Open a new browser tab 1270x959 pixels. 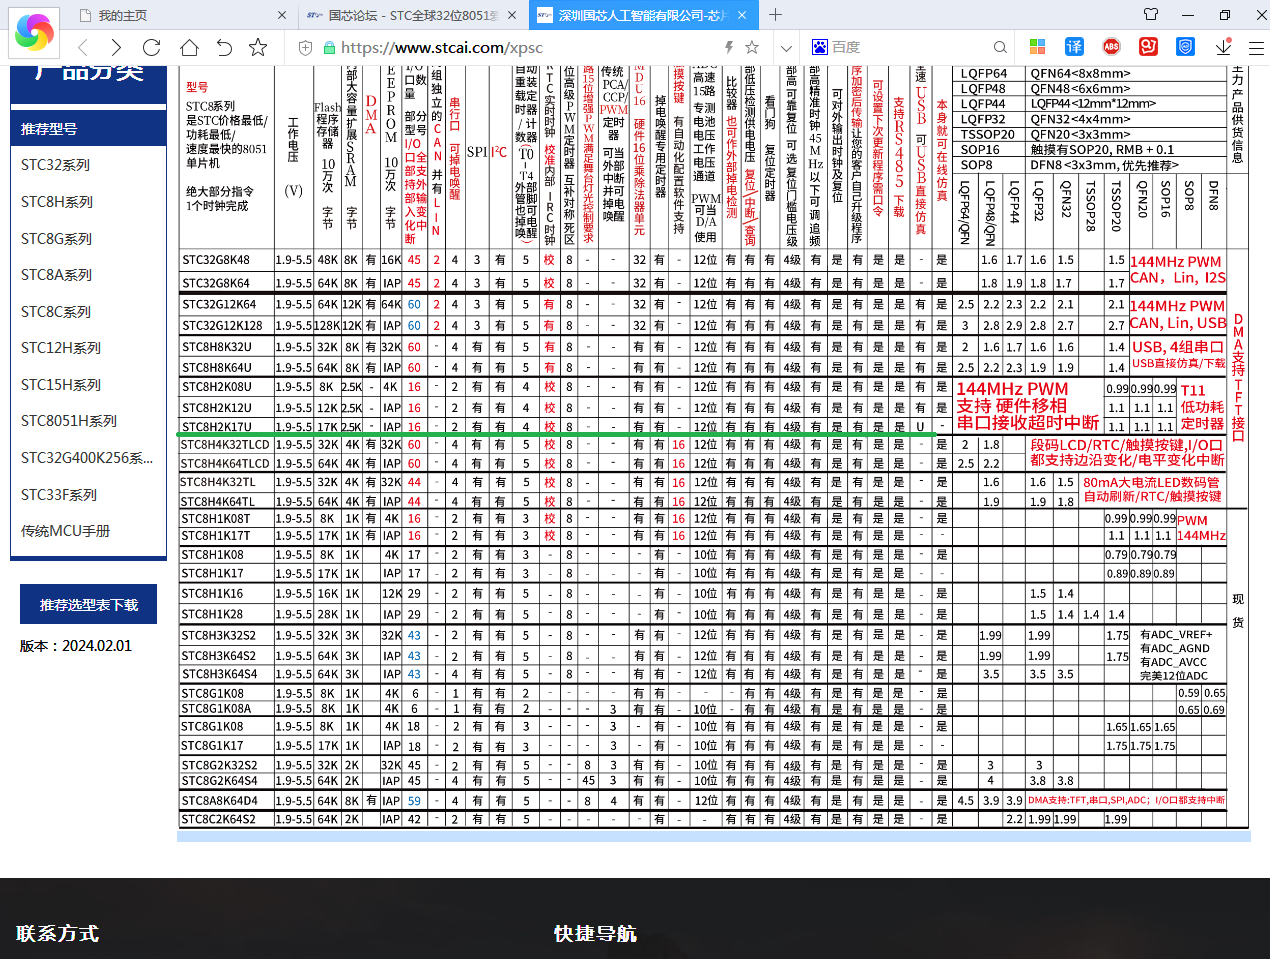click(x=776, y=15)
